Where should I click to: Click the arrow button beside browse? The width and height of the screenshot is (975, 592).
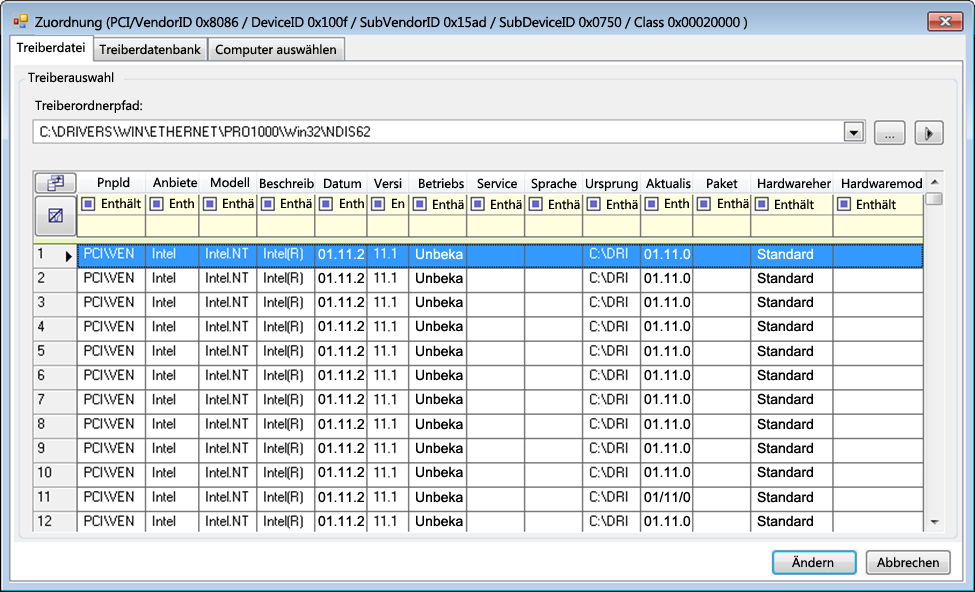tap(929, 132)
